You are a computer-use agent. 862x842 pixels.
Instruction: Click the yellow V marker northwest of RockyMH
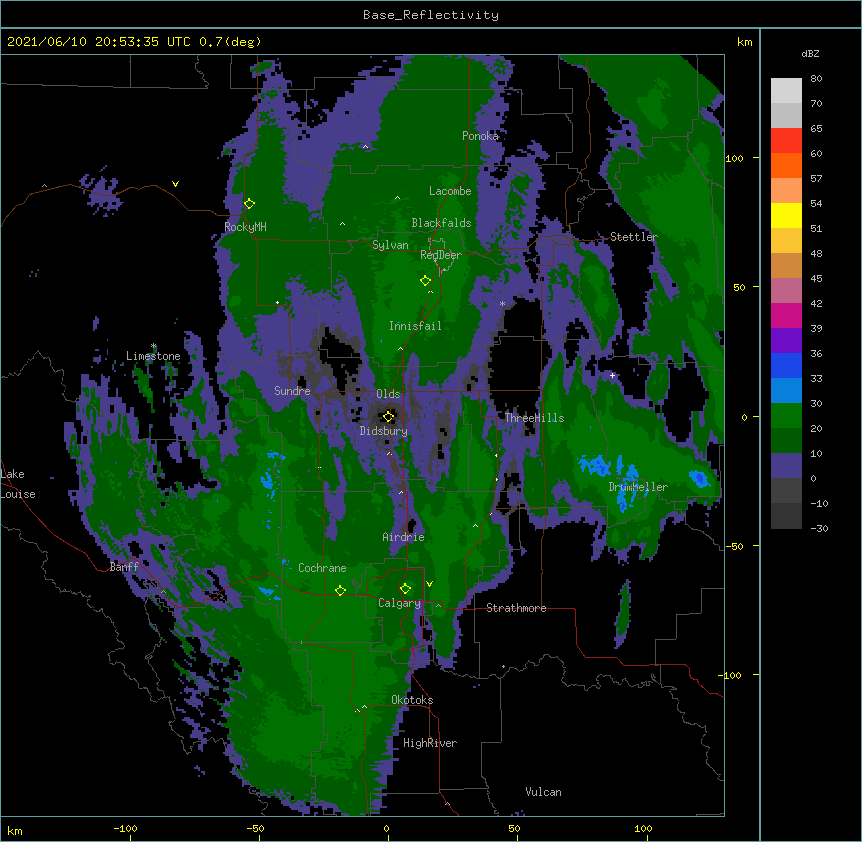pyautogui.click(x=175, y=184)
